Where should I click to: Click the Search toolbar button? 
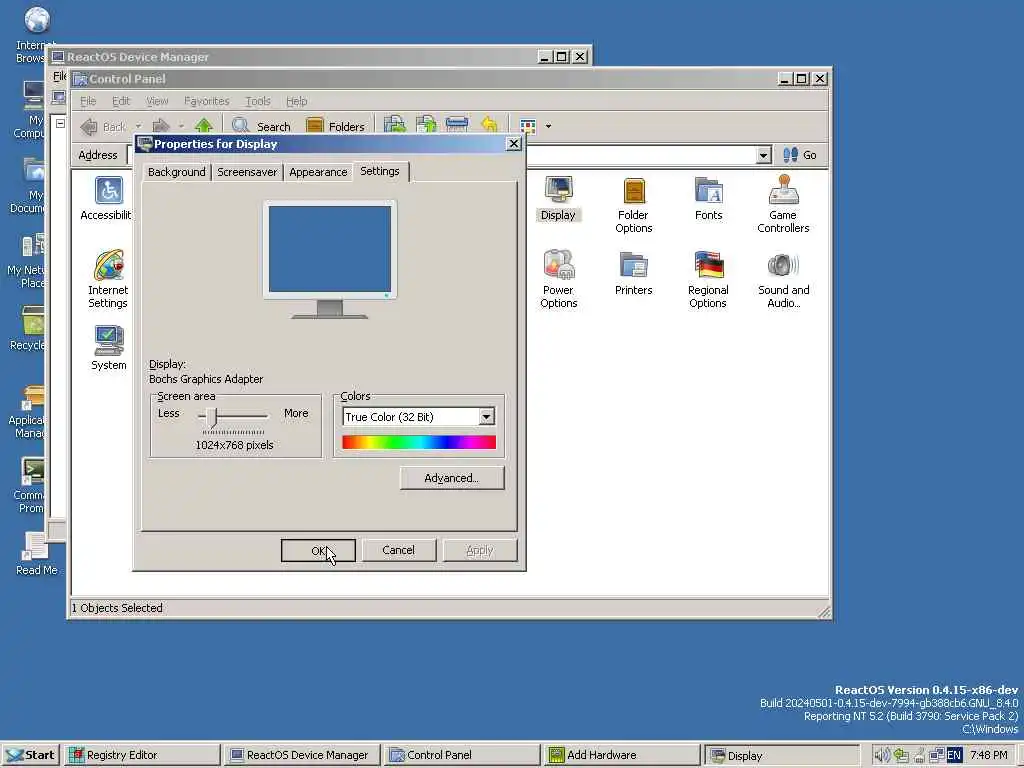click(x=261, y=126)
